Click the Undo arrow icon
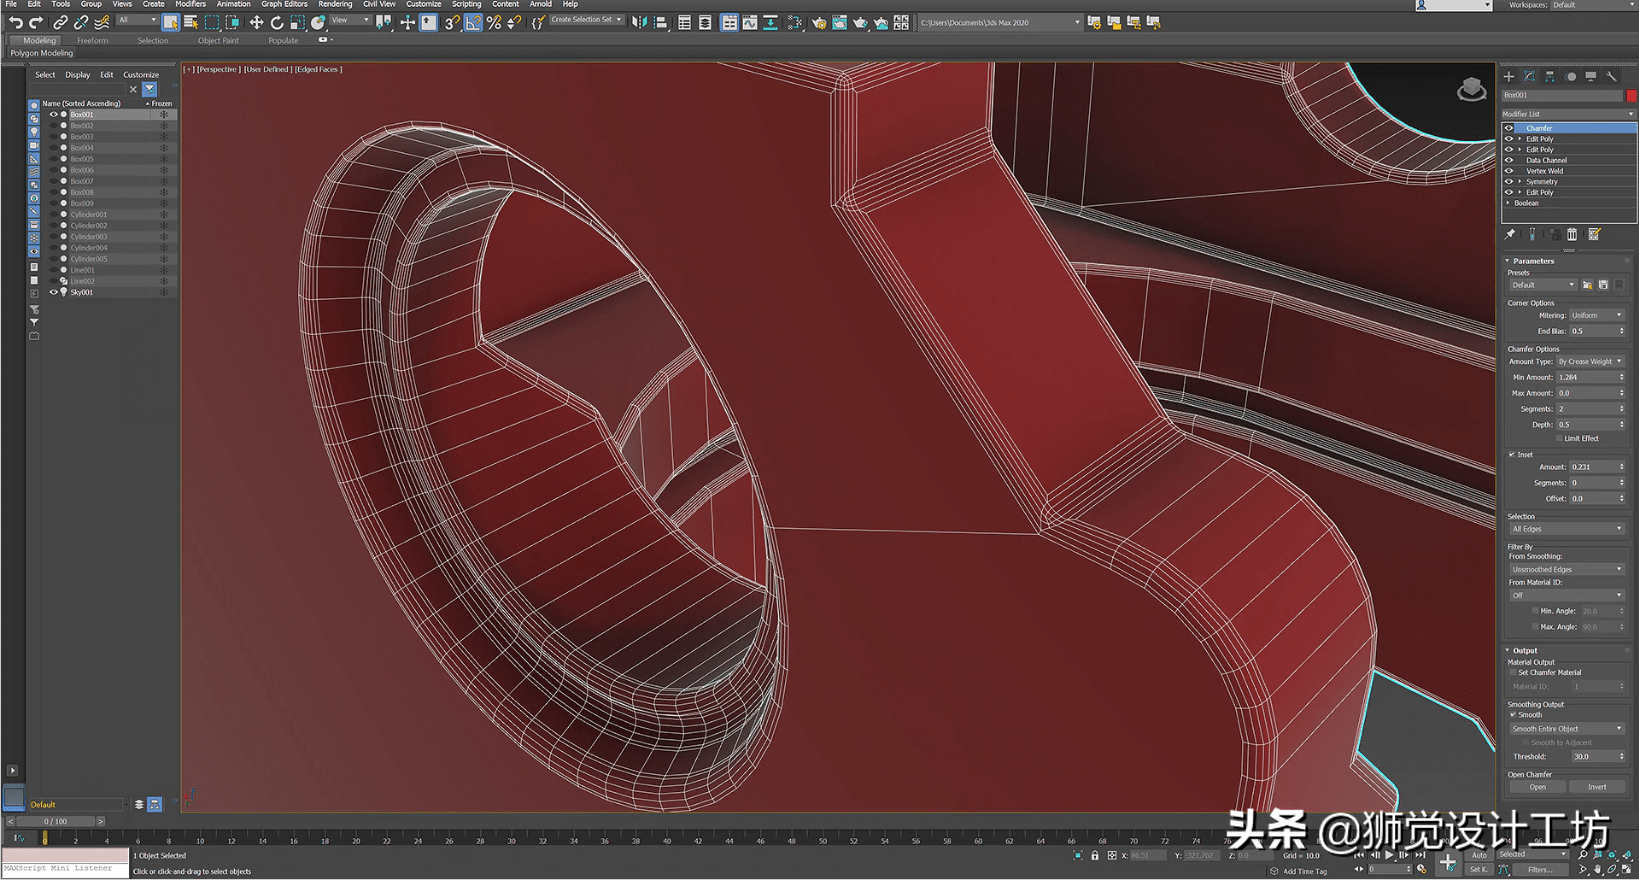Image resolution: width=1639 pixels, height=880 pixels. tap(15, 22)
